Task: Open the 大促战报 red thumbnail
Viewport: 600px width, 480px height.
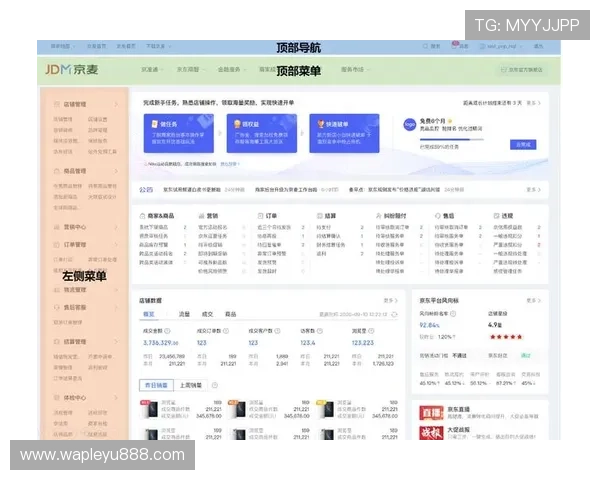Action: coord(431,433)
